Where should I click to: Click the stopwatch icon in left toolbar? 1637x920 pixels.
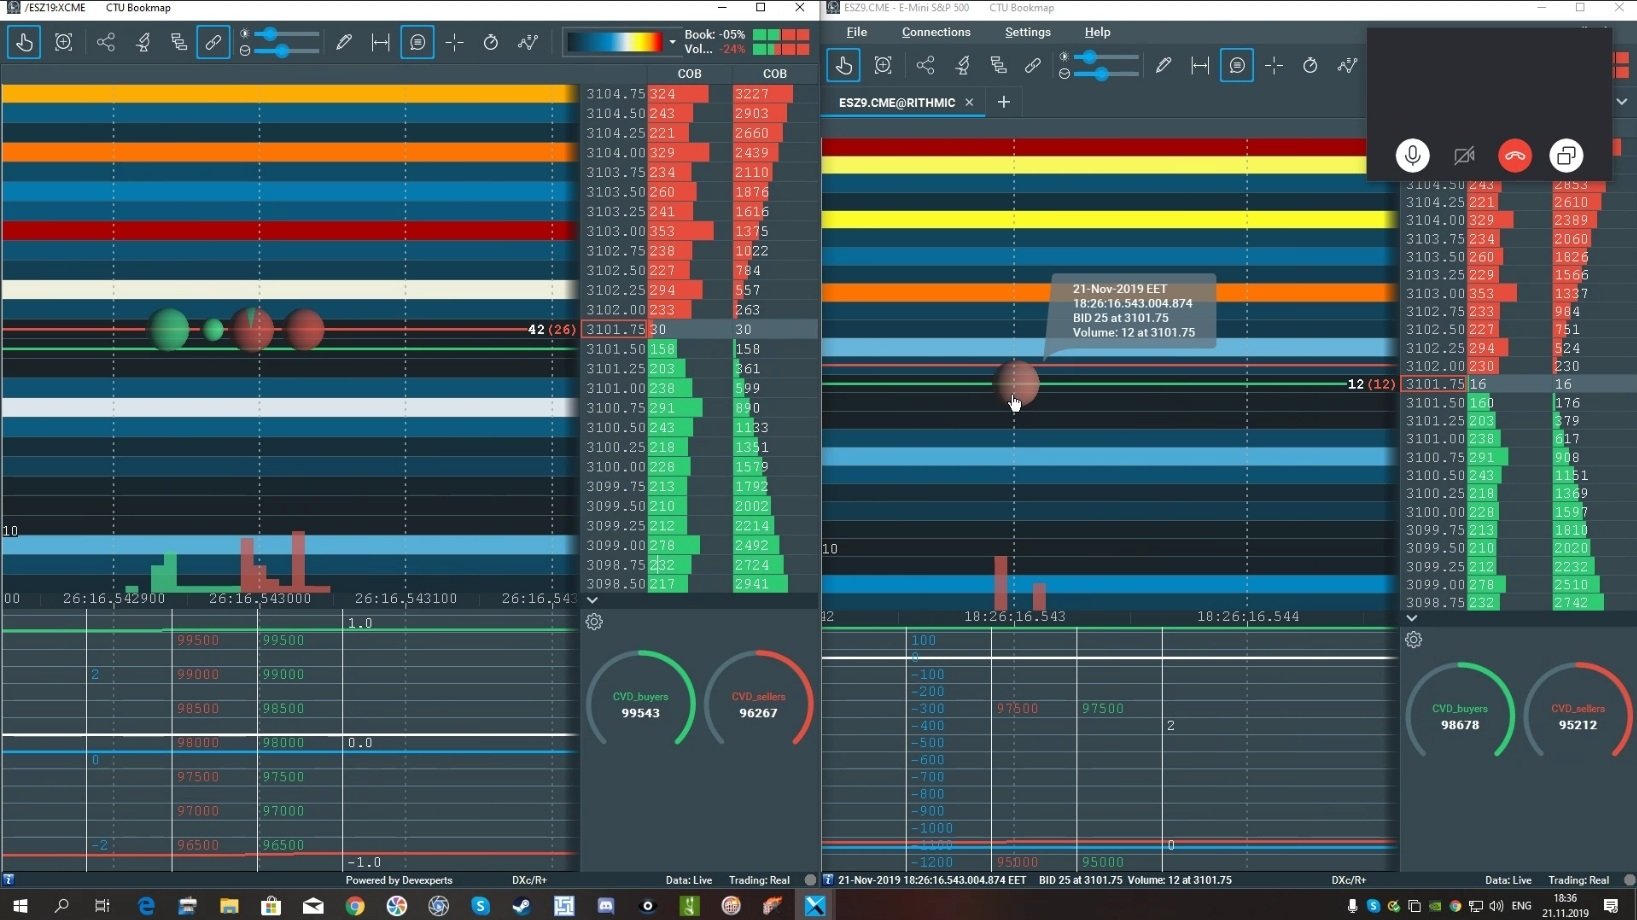491,42
